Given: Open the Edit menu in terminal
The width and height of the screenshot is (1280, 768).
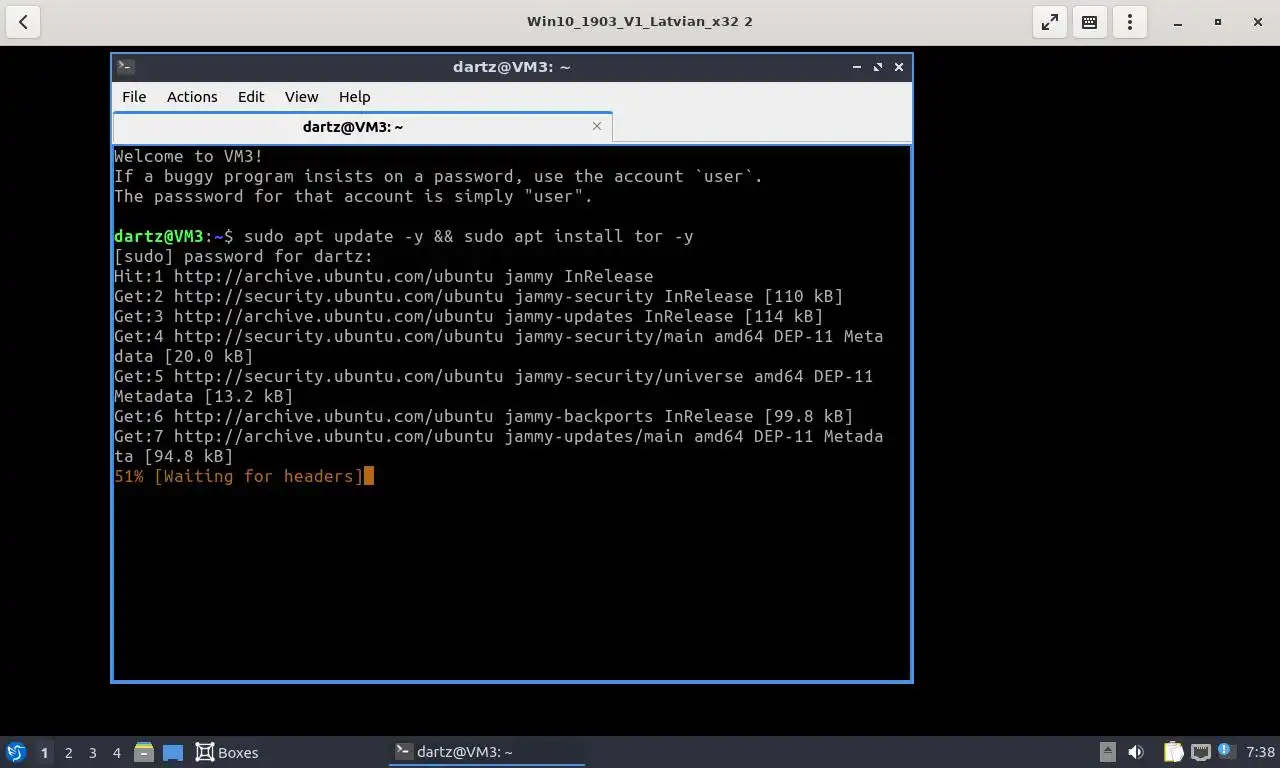Looking at the screenshot, I should click(x=251, y=96).
